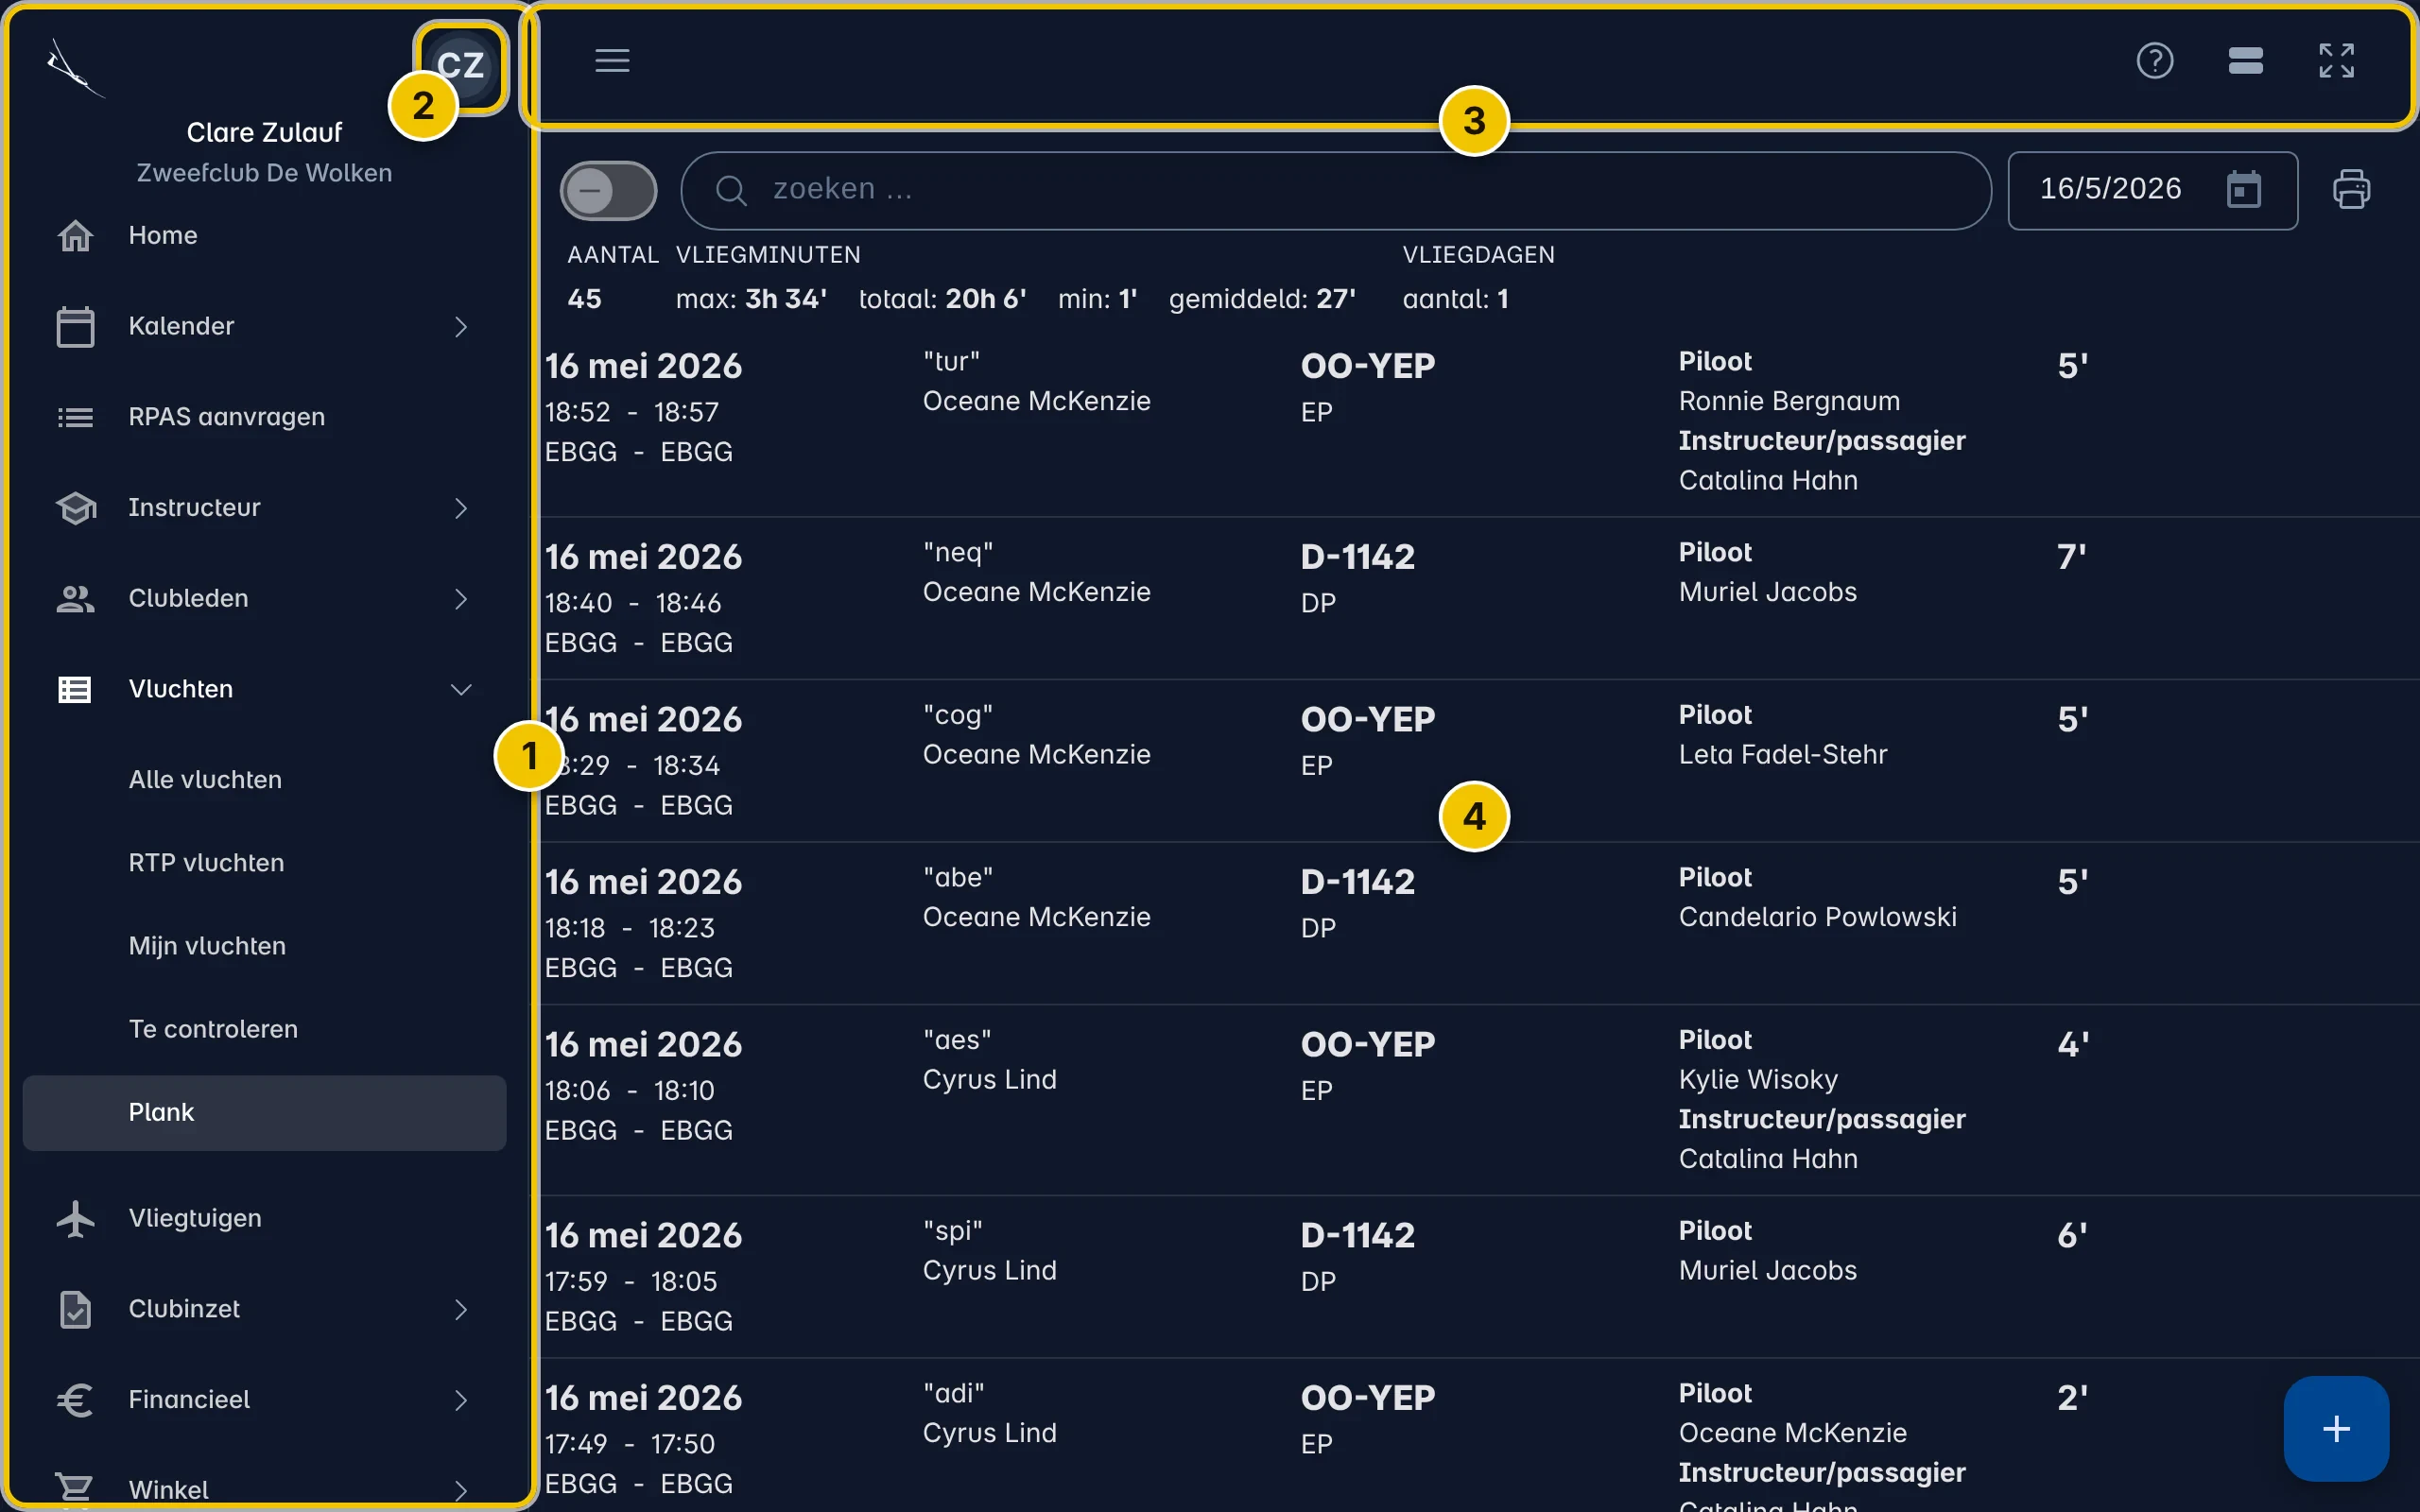Click in the zoeken search field
Screen dimensions: 2420x1512
pos(1336,190)
